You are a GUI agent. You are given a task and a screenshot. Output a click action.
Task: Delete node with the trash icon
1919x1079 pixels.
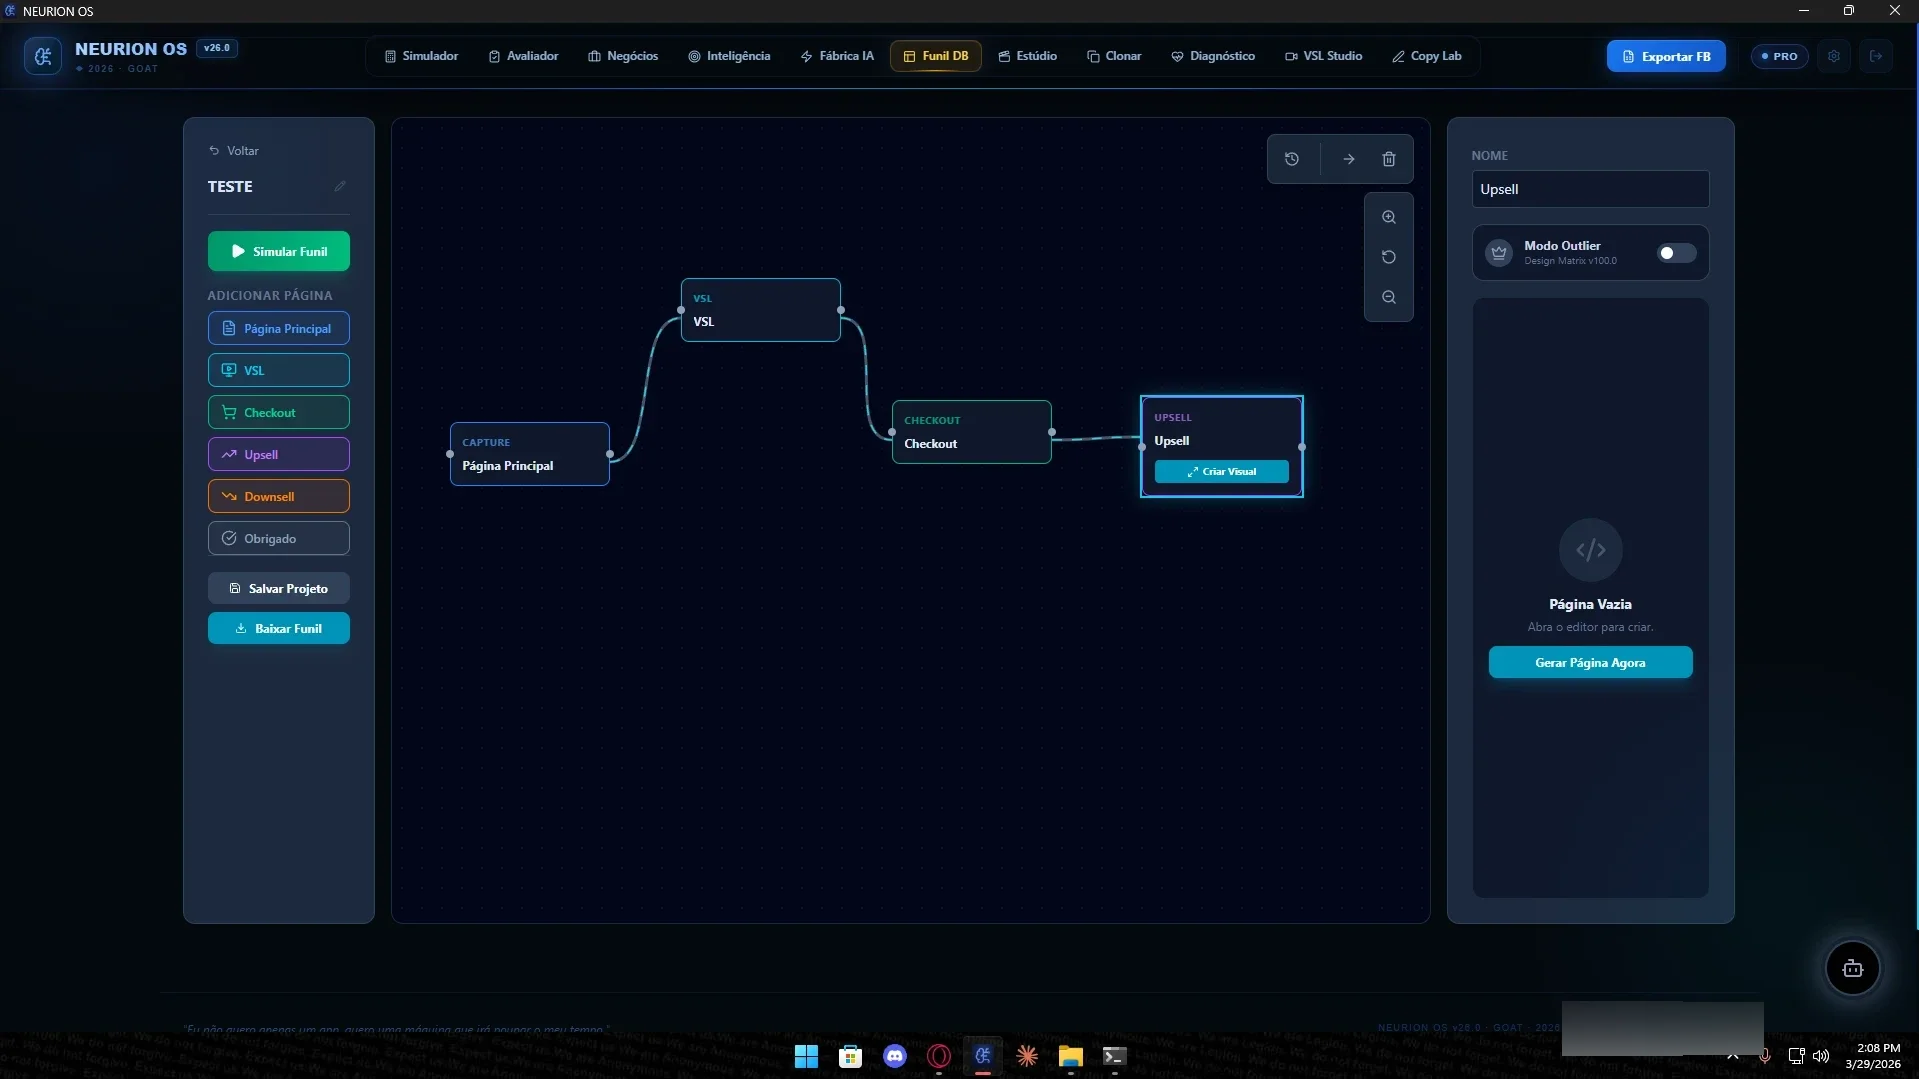(x=1389, y=159)
